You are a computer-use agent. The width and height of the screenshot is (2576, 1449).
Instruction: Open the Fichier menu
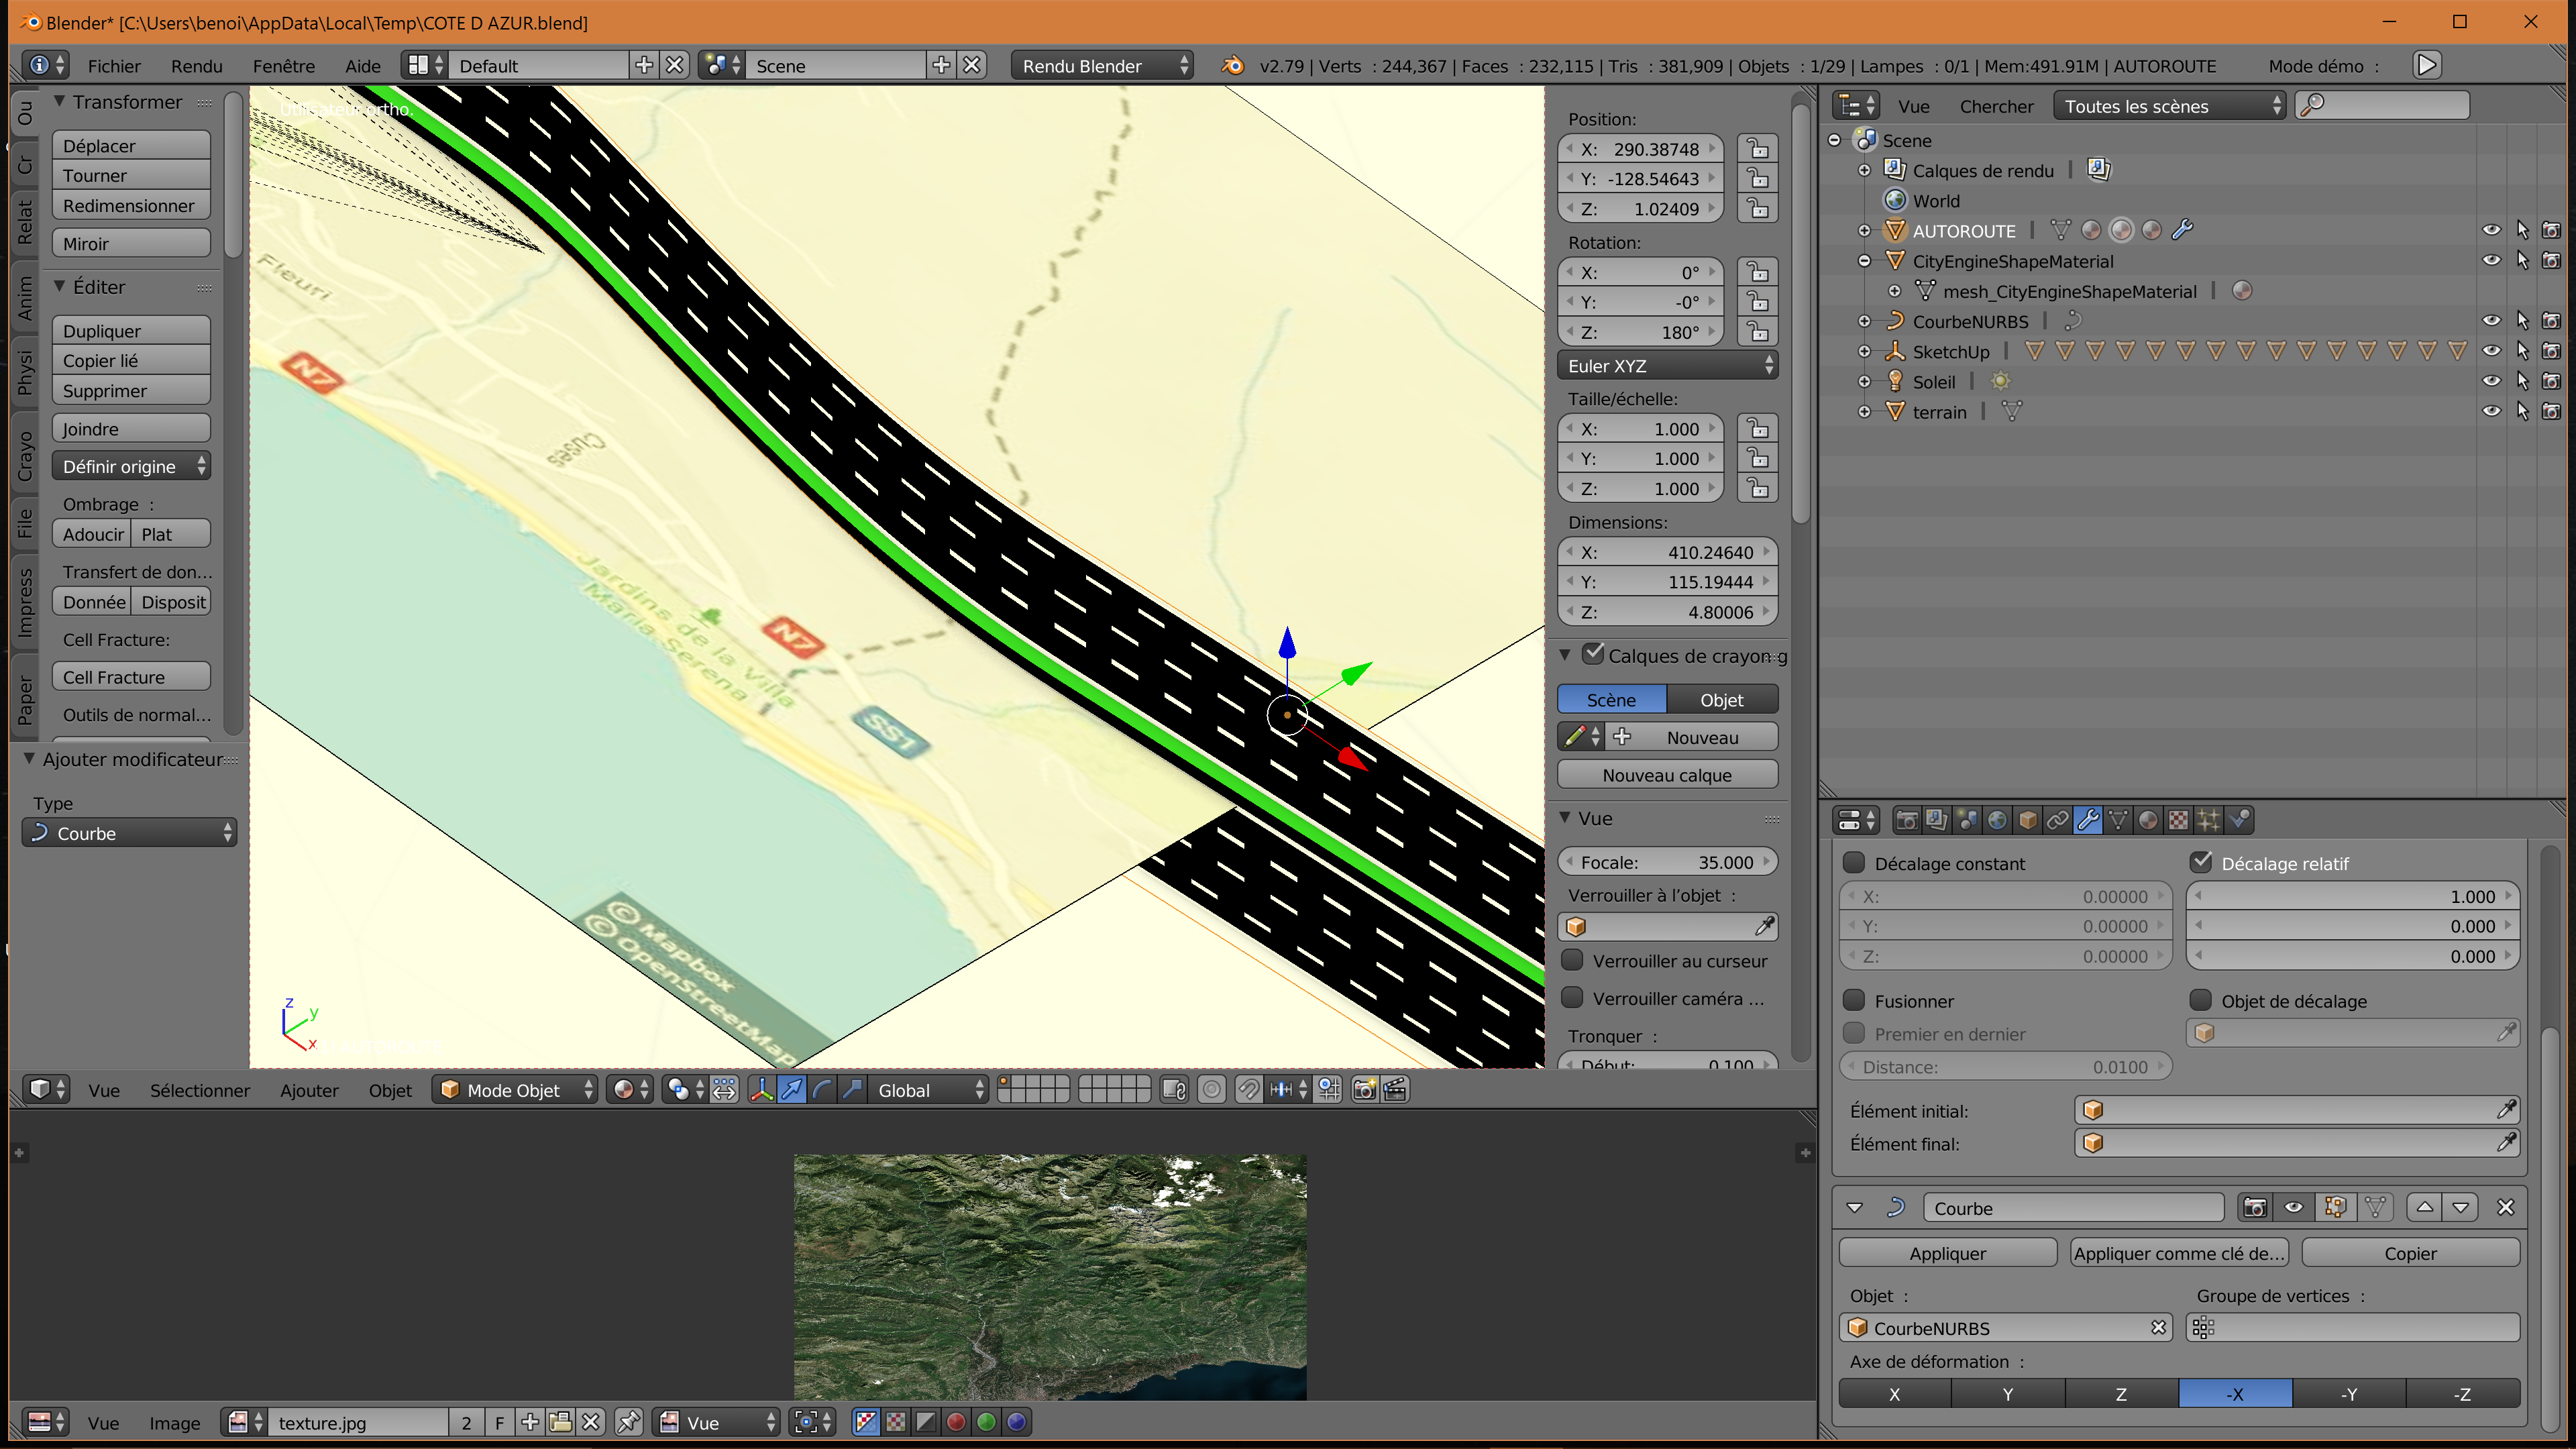tap(114, 66)
